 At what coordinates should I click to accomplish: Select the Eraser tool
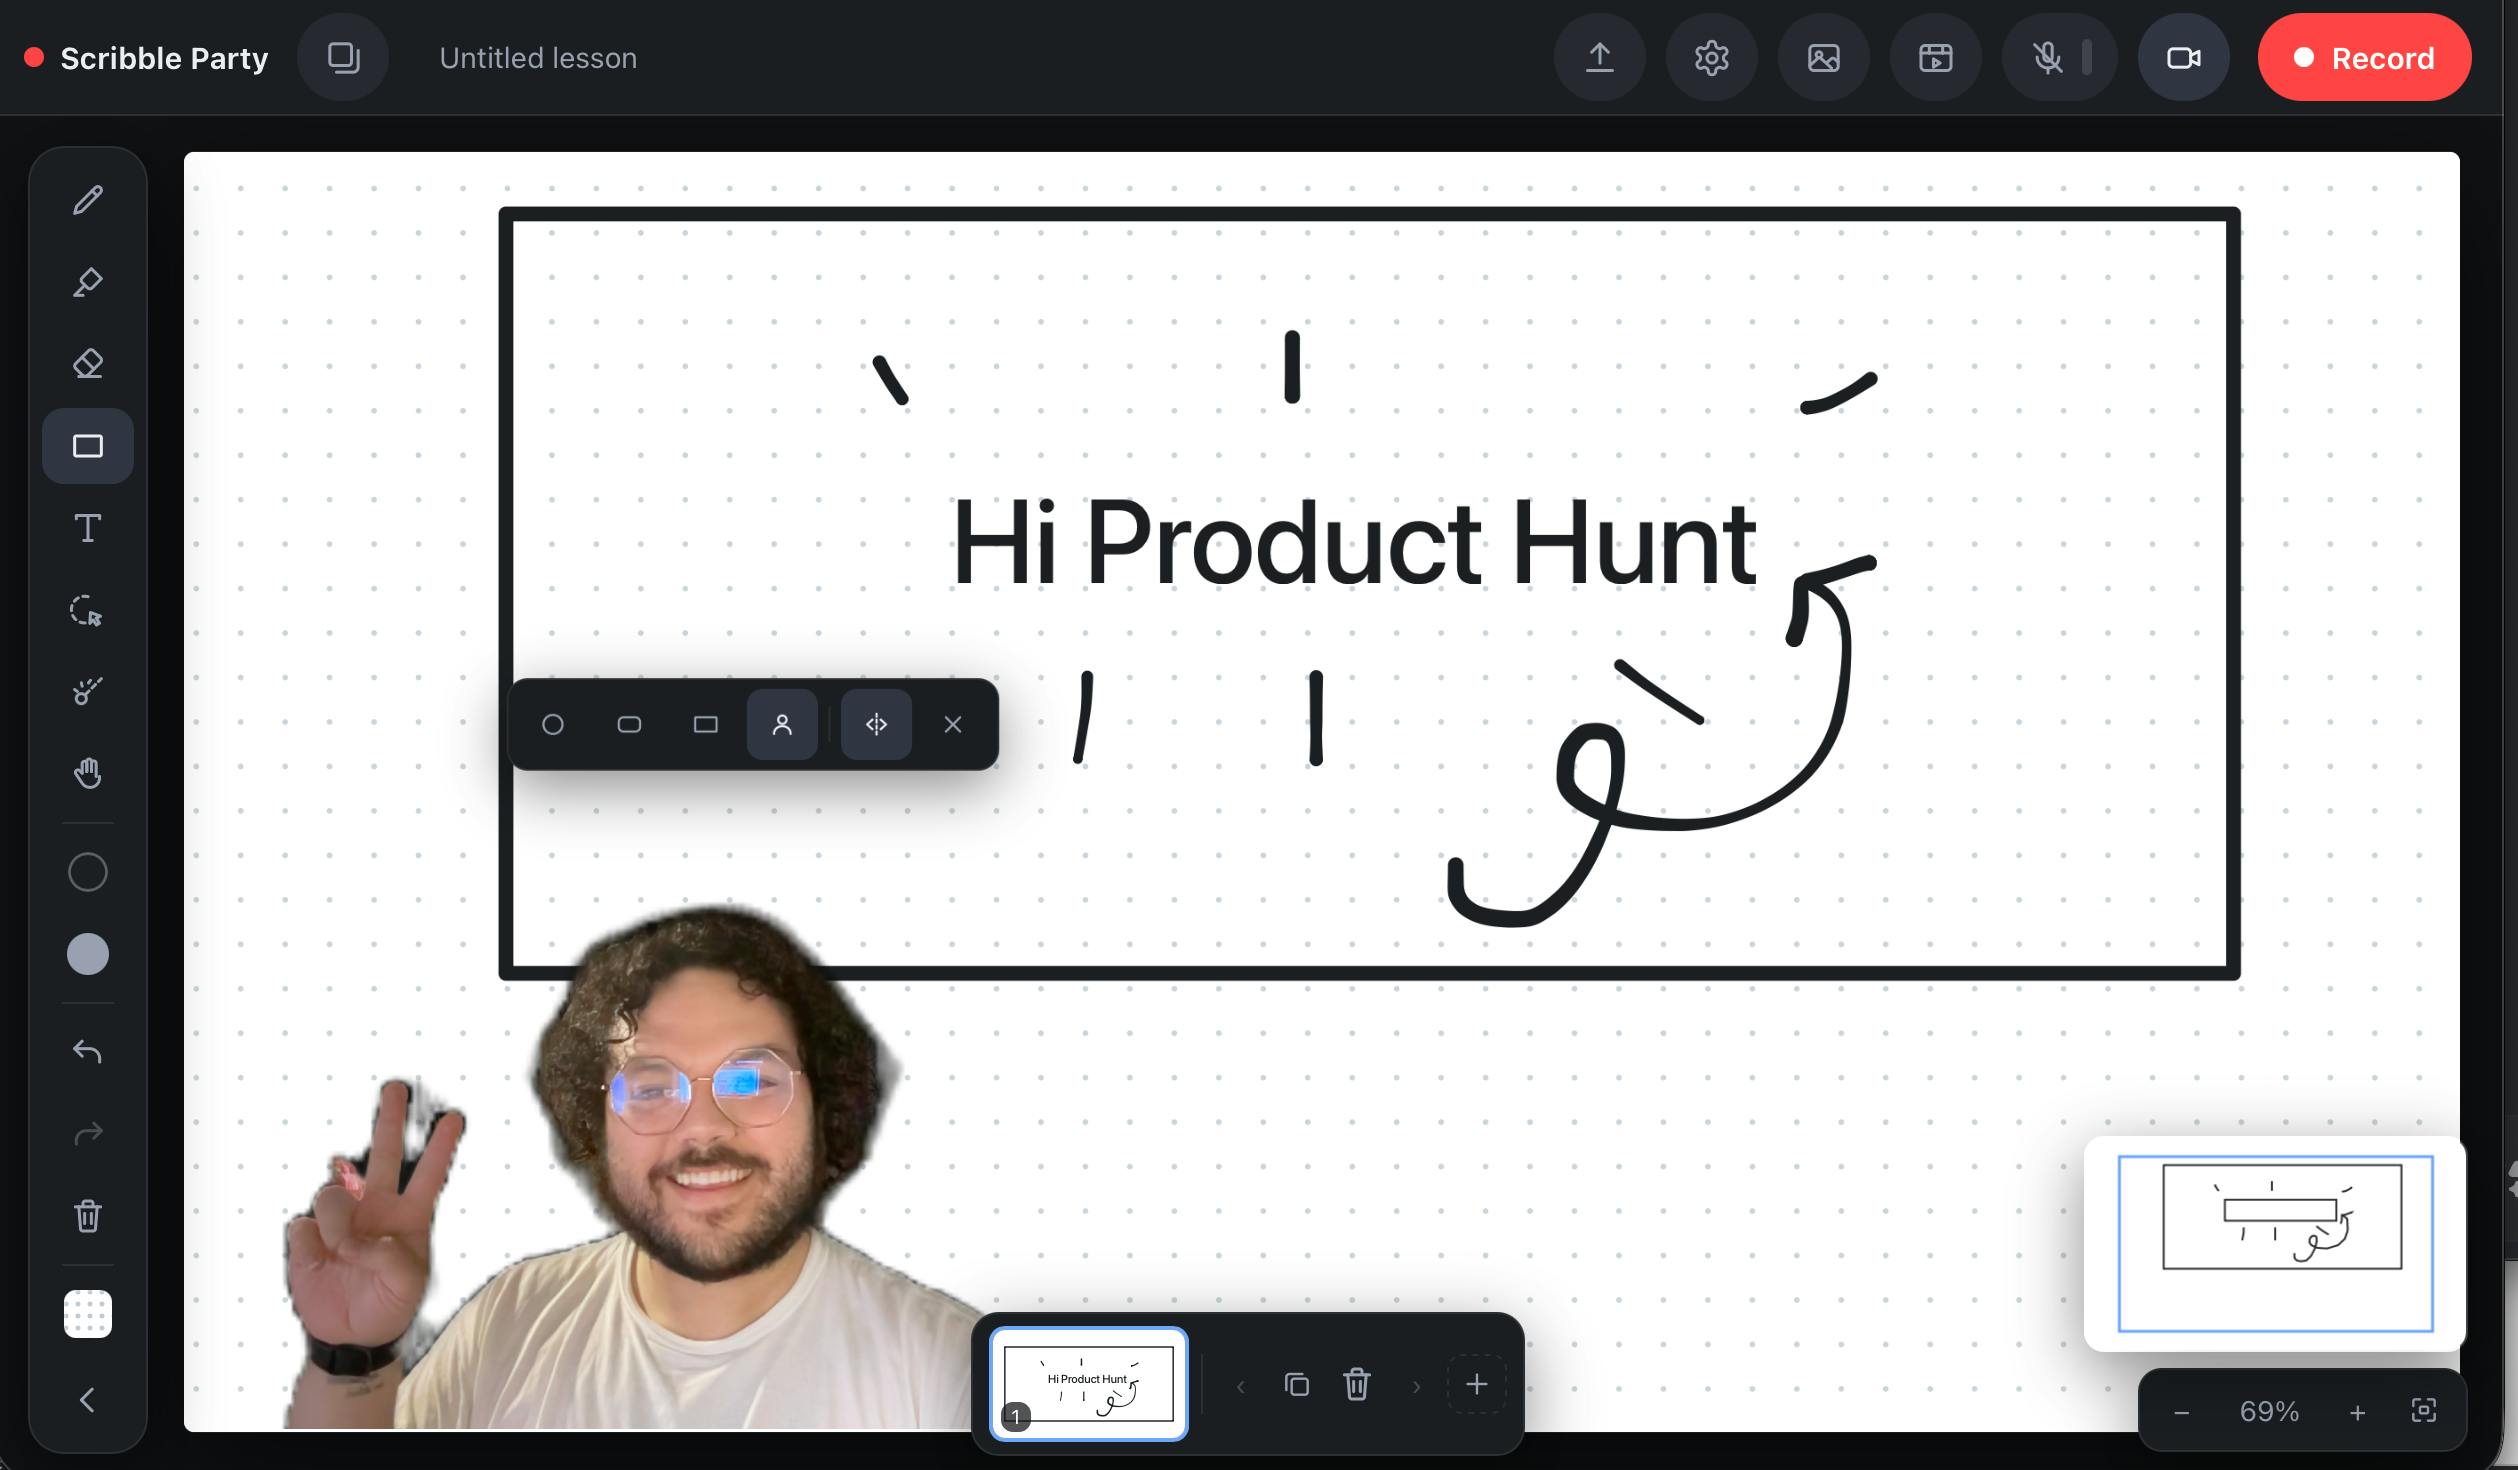pyautogui.click(x=88, y=364)
